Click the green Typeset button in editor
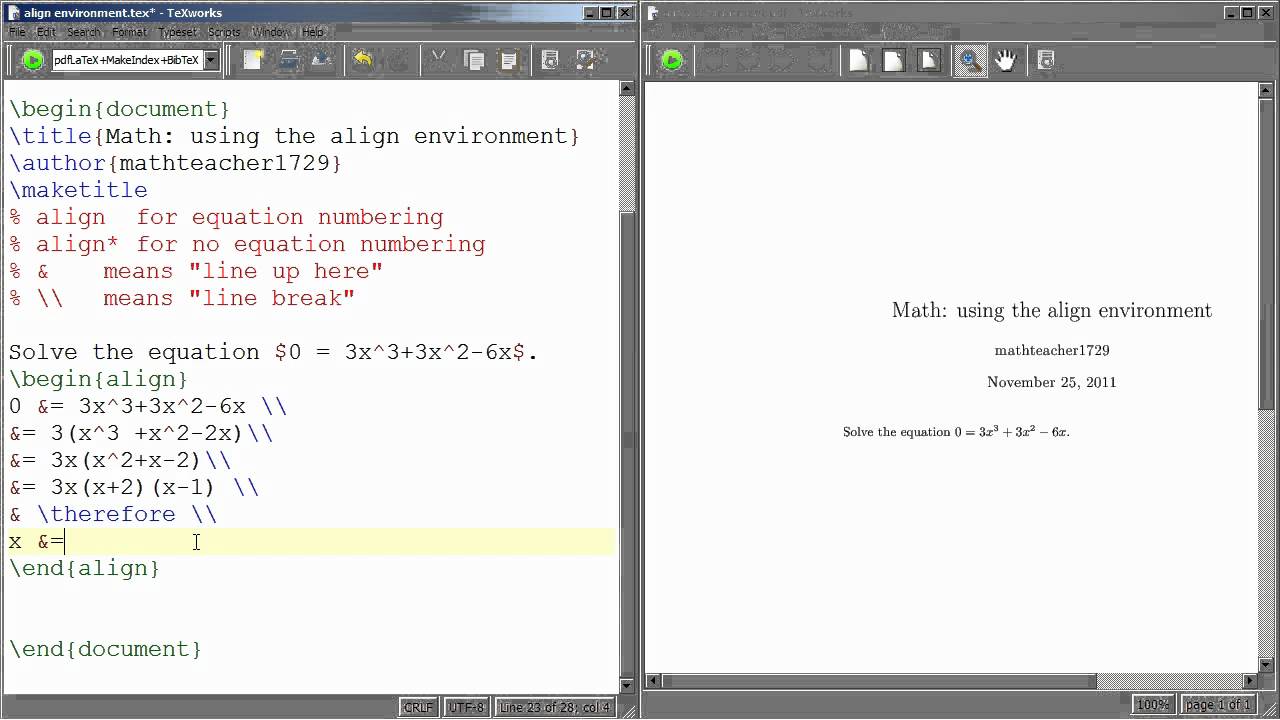Viewport: 1280px width, 720px height. (x=32, y=60)
